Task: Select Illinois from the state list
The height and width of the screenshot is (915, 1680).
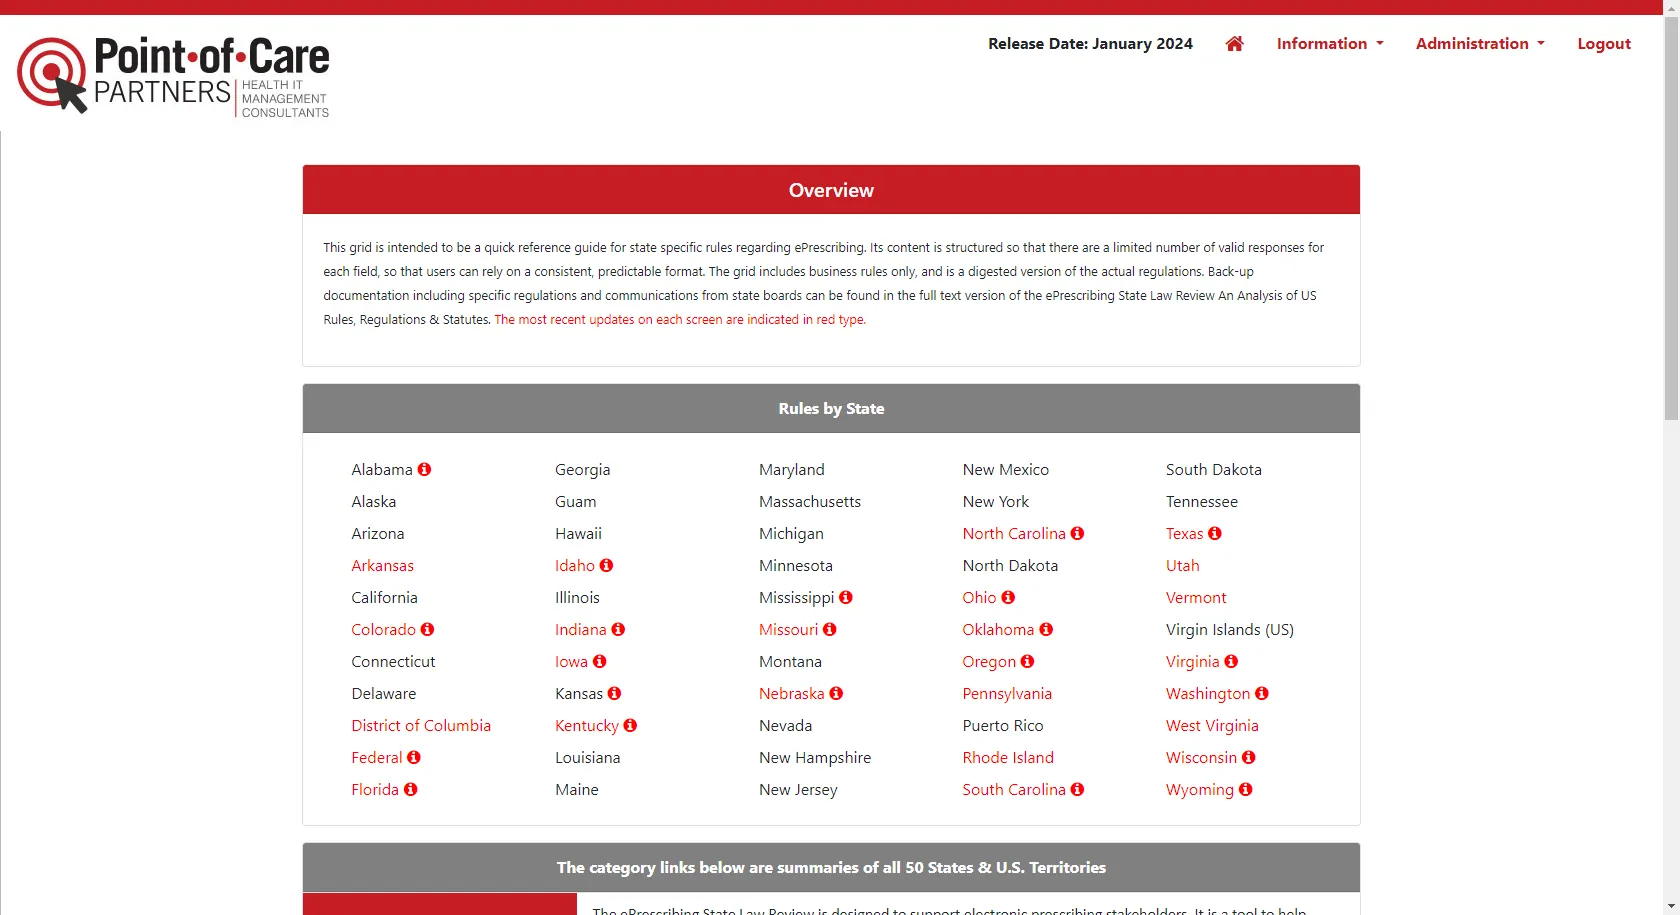Action: pyautogui.click(x=577, y=597)
